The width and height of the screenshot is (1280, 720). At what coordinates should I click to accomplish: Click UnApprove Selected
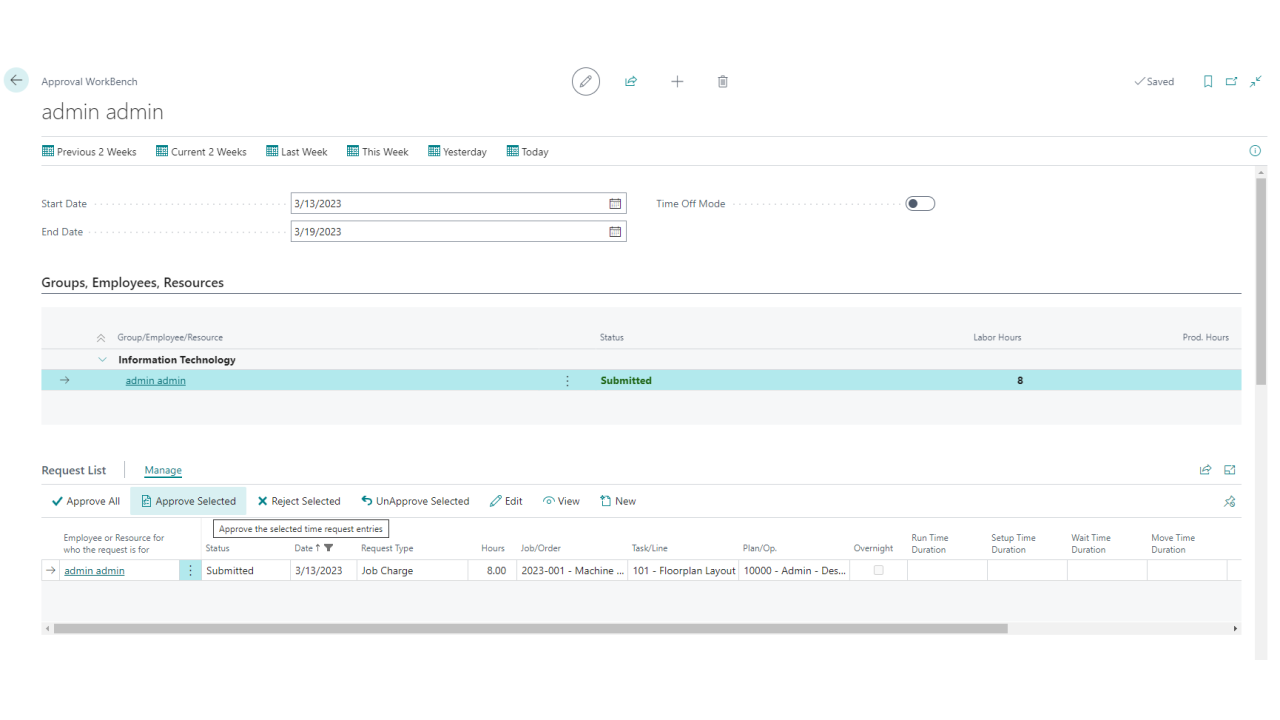[415, 501]
